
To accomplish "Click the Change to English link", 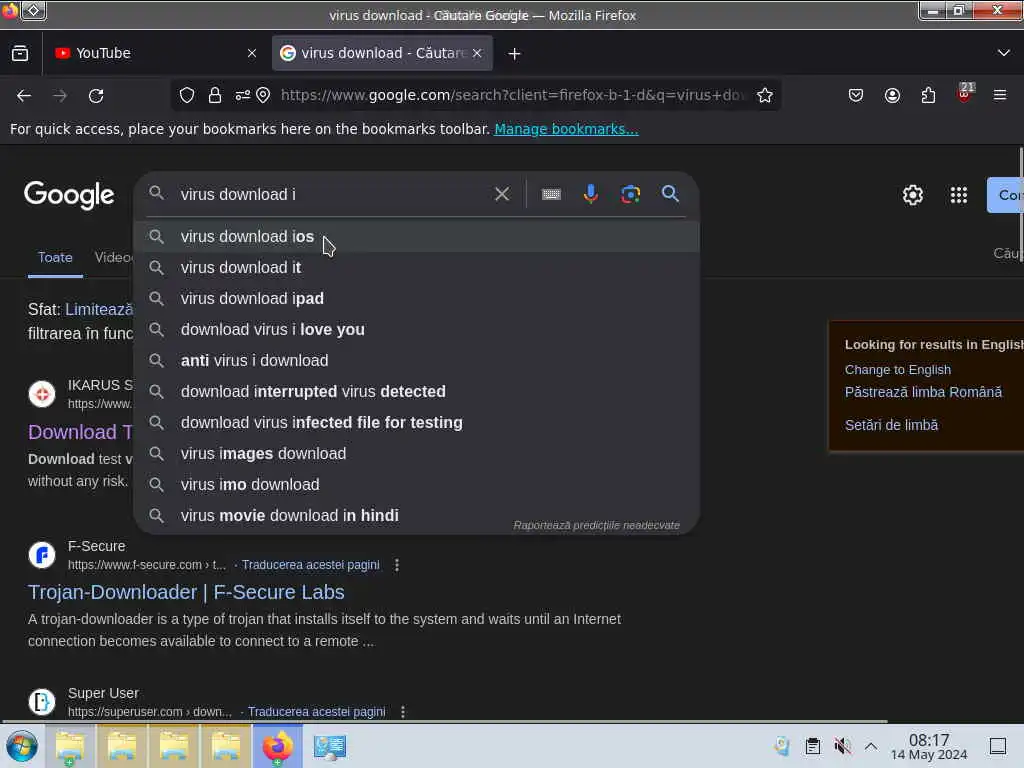I will point(897,370).
